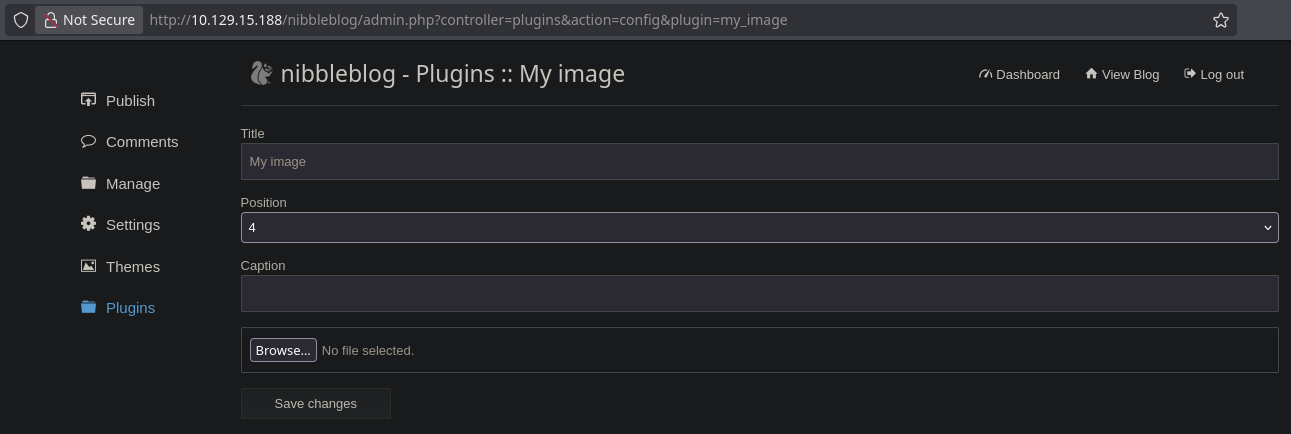Viewport: 1291px width, 434px height.
Task: Log out of the admin panel
Action: [1214, 74]
